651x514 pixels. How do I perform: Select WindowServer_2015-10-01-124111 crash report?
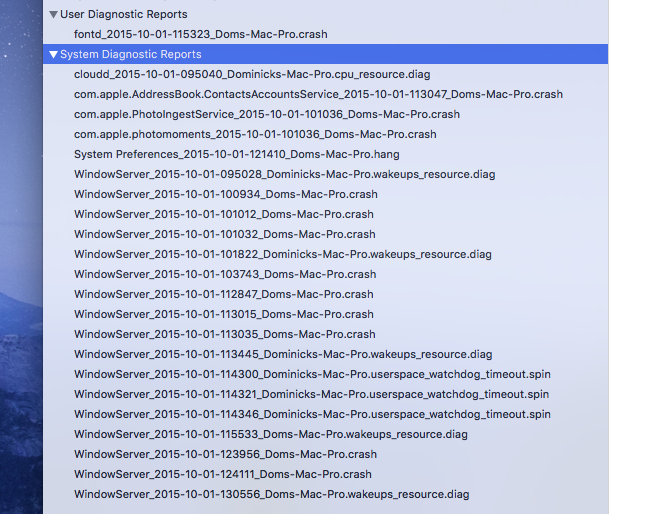(223, 474)
